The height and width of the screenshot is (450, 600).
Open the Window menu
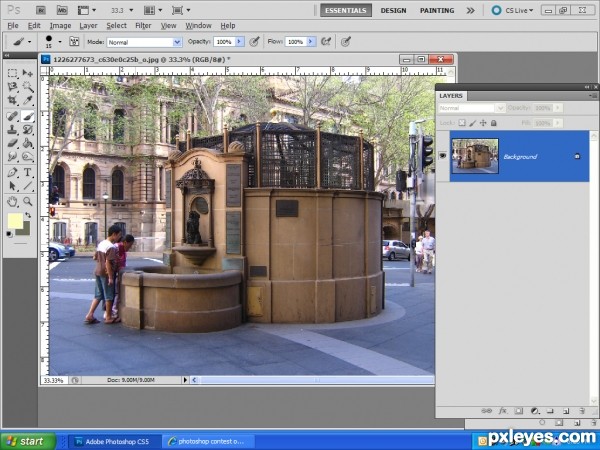(x=198, y=26)
